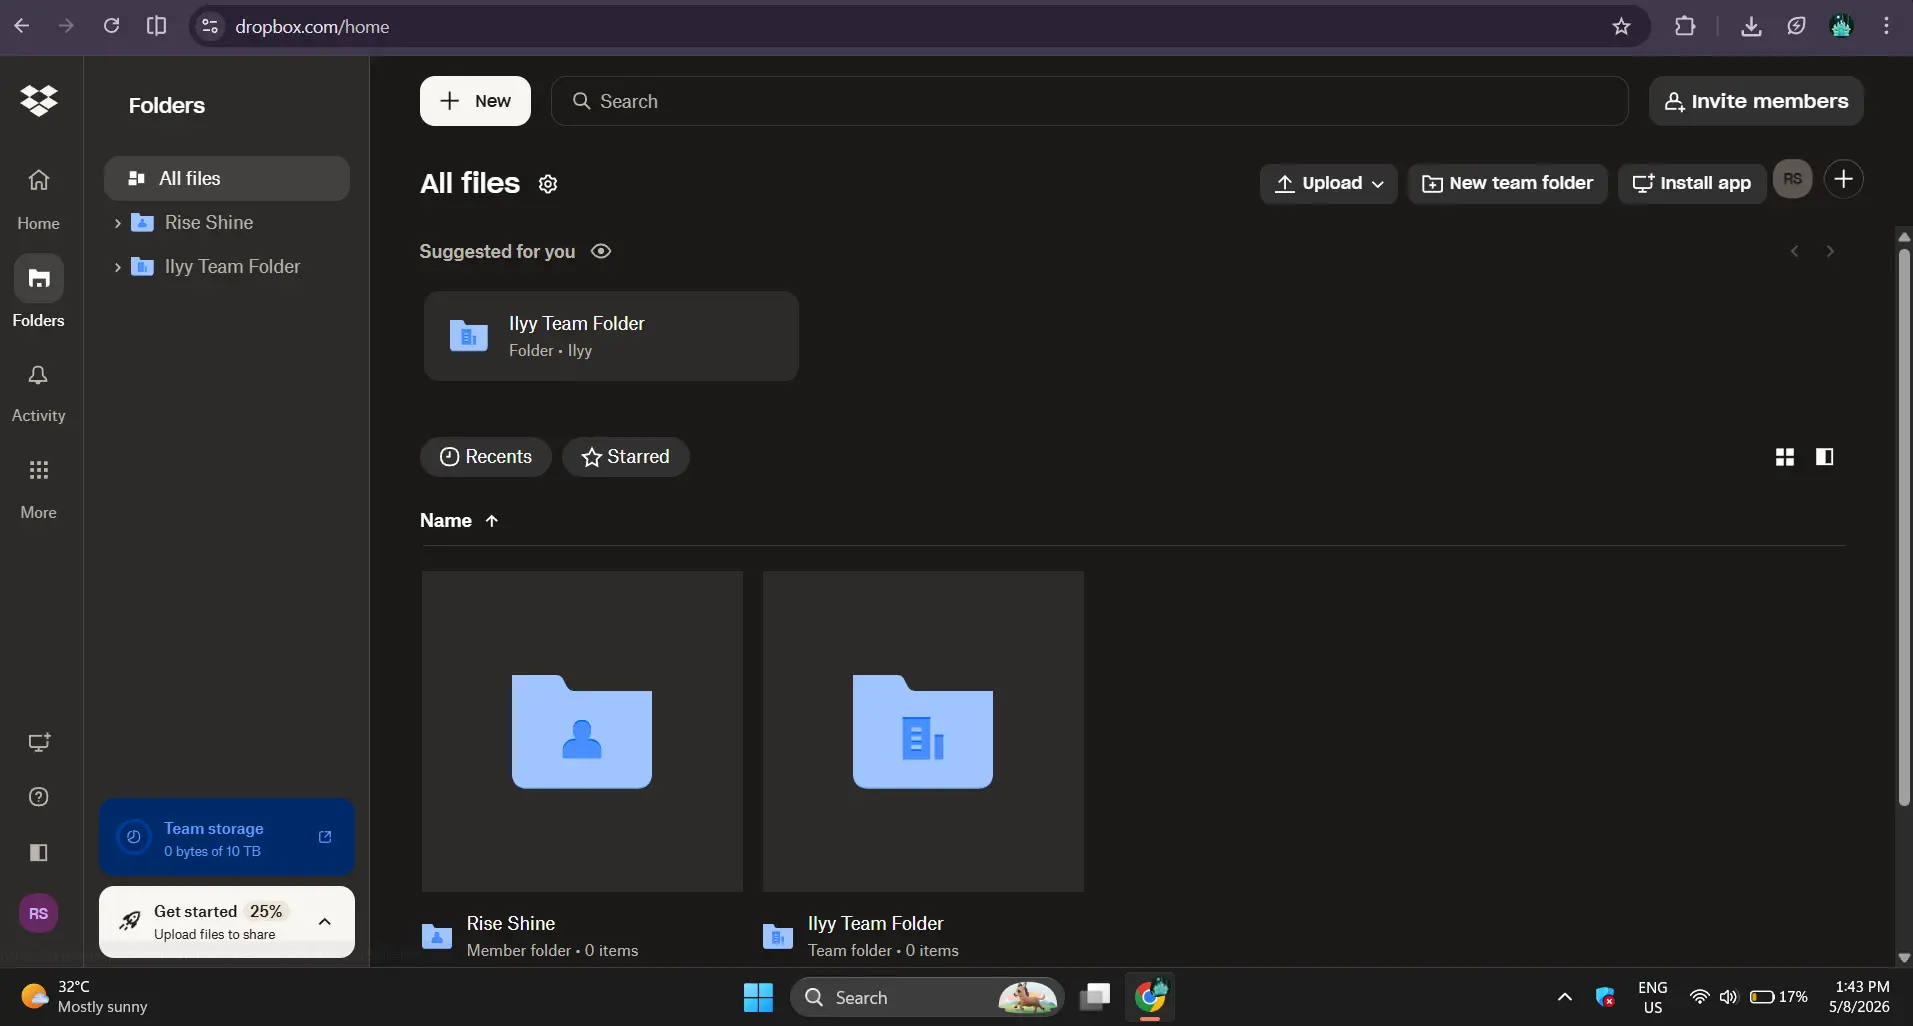Screen dimensions: 1913x1026
Task: Go to Home in left rail
Action: coord(38,197)
